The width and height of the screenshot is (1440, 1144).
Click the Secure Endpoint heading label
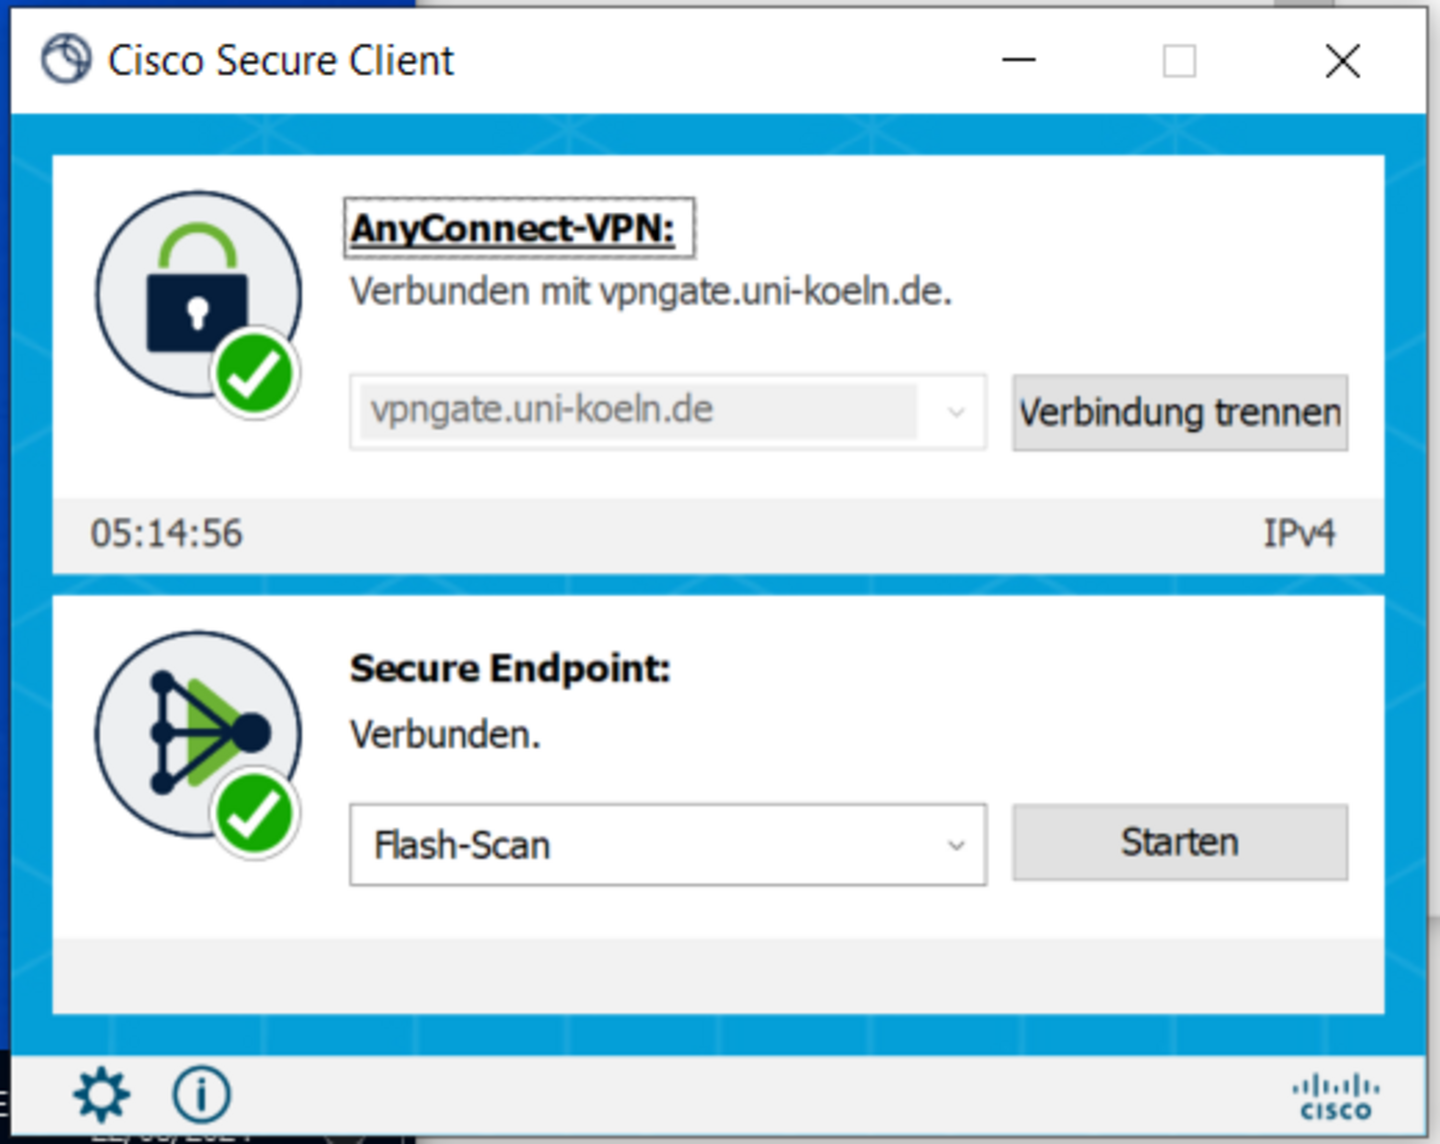click(x=510, y=668)
